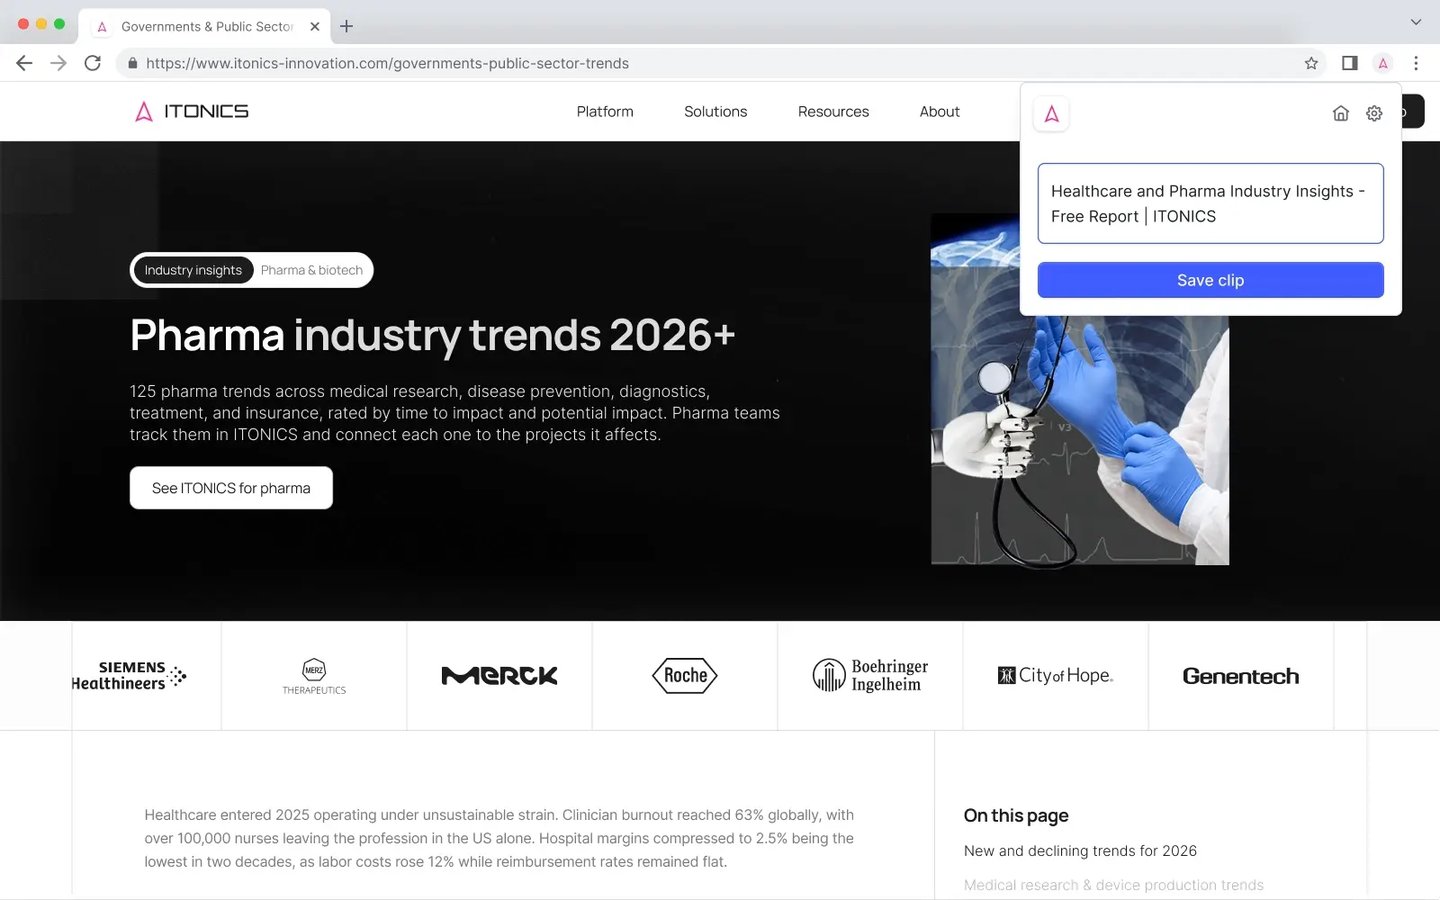The image size is (1440, 900).
Task: Click the ITONICS logo in the clipper popup
Action: 1051,114
